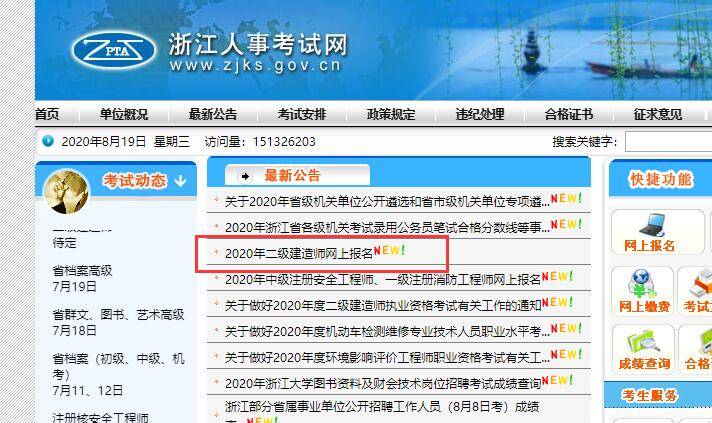
Task: Click www.zjks.gov.cn URL in banner
Action: (255, 66)
